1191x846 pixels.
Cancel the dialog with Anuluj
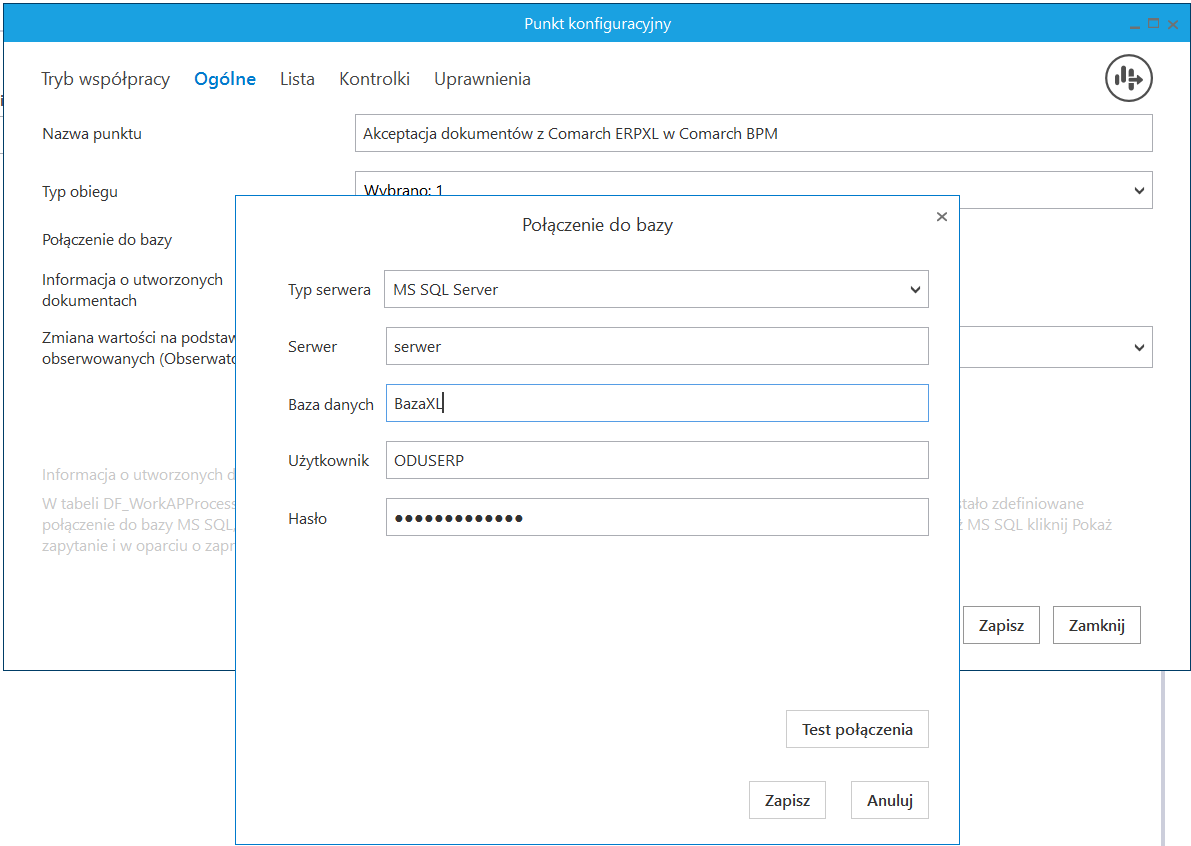coord(889,800)
